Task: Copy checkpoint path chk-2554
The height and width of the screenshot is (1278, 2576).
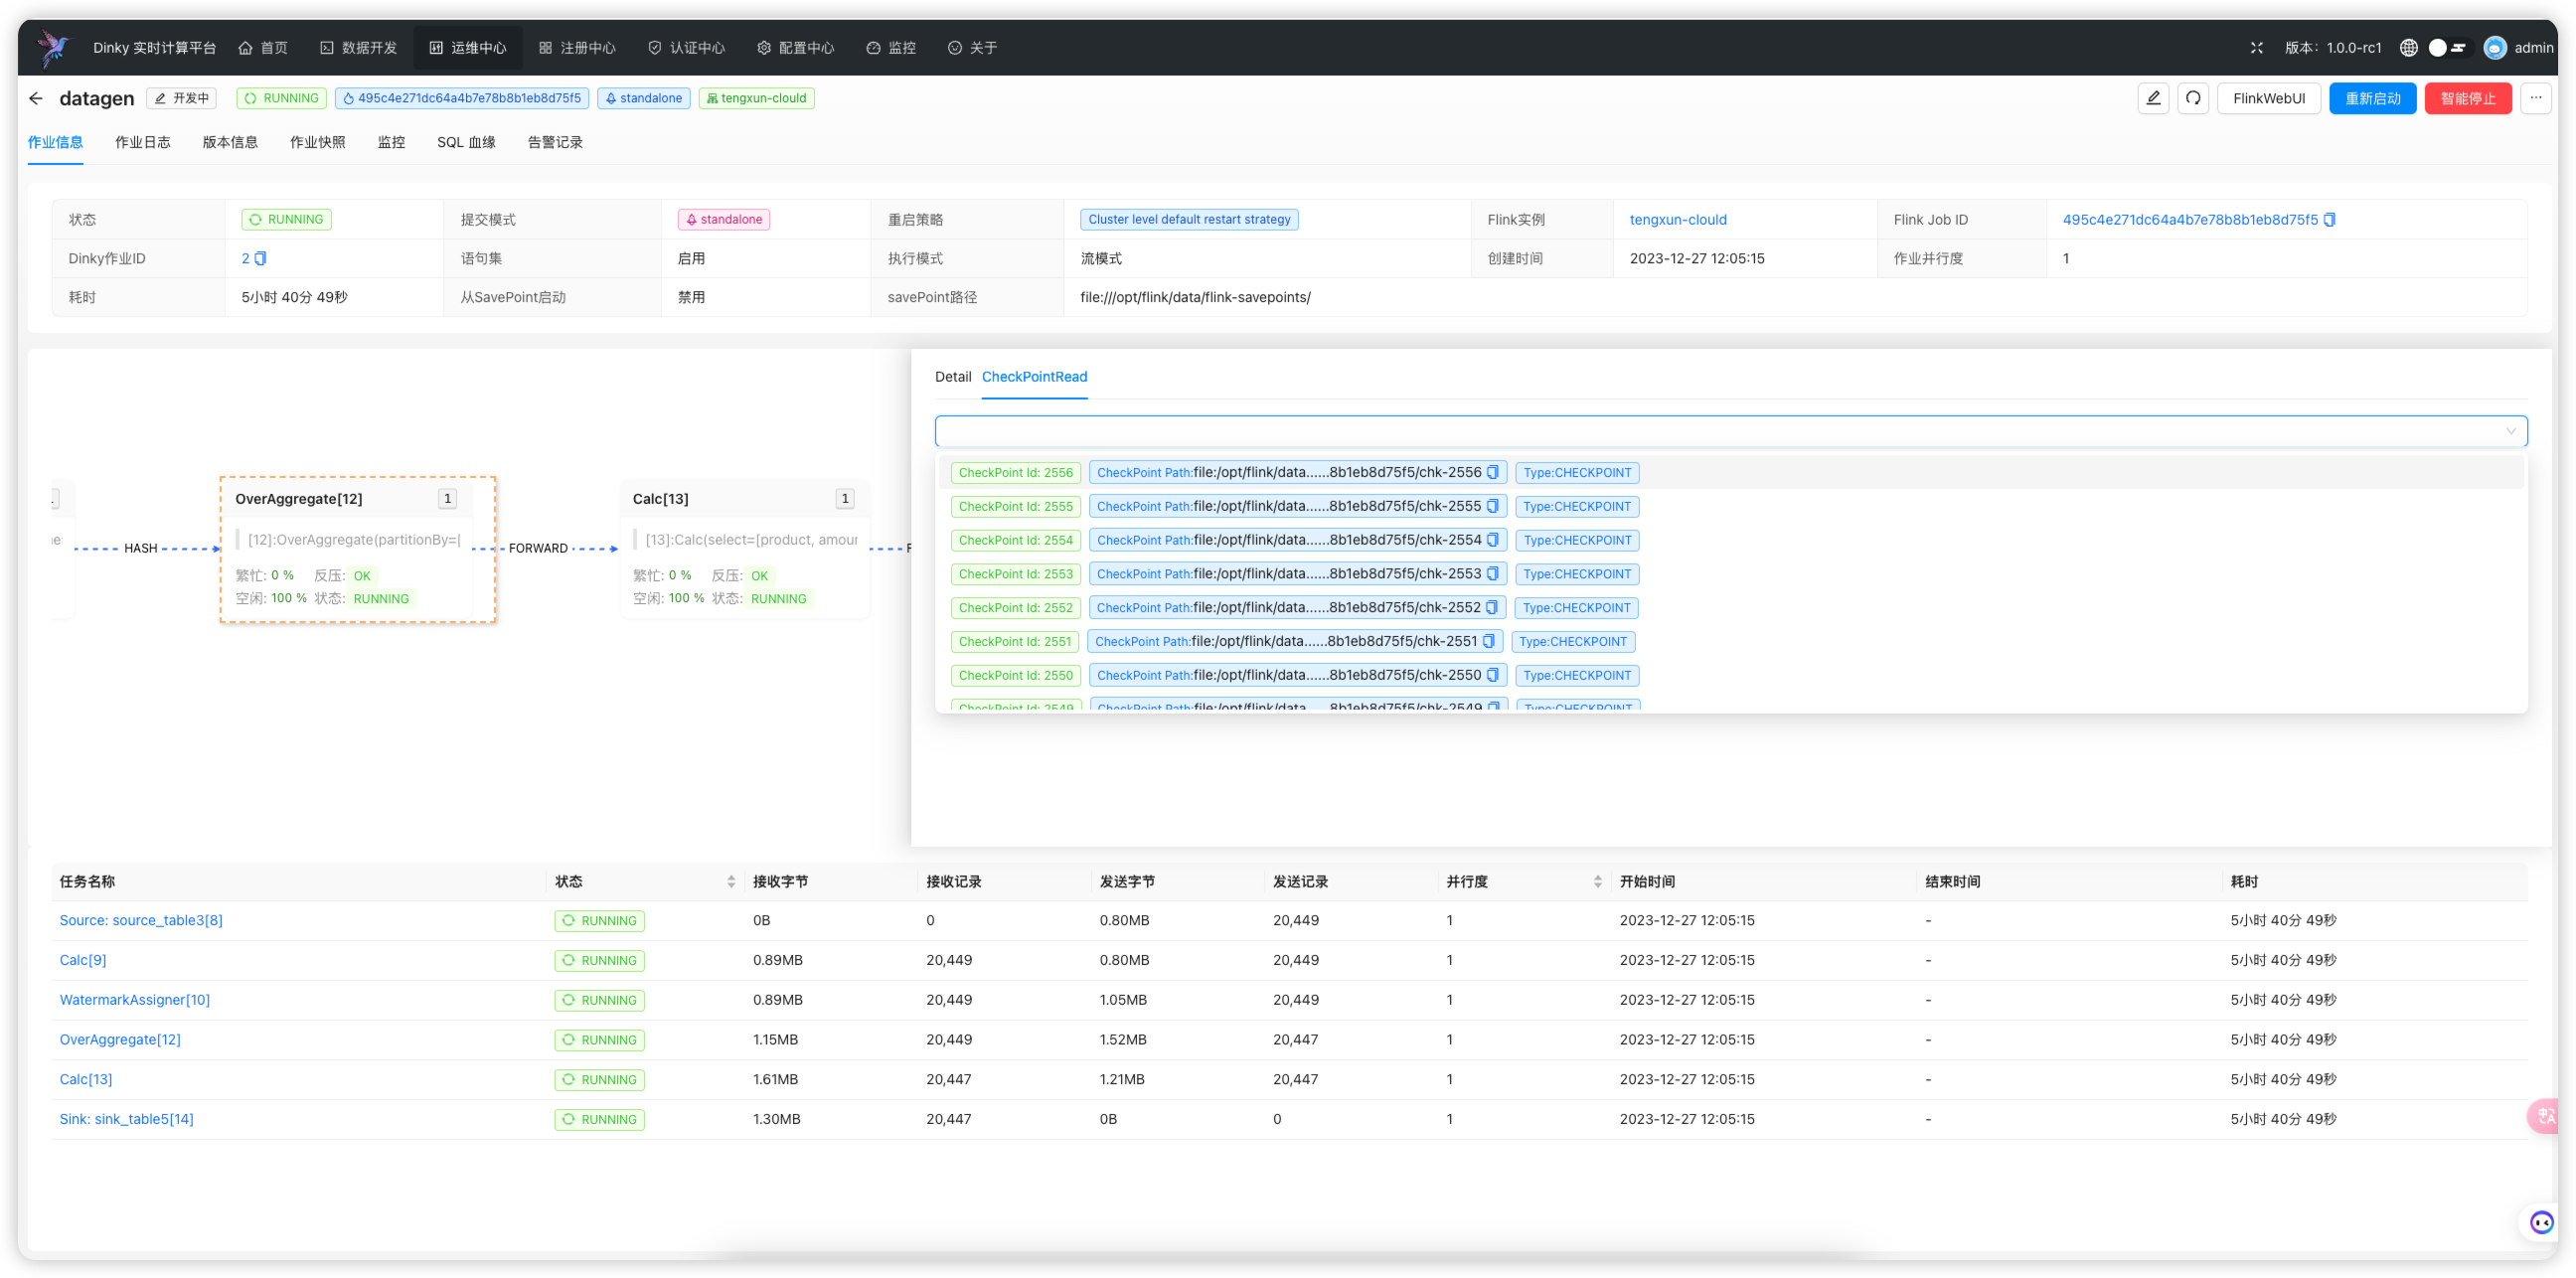Action: [1493, 540]
